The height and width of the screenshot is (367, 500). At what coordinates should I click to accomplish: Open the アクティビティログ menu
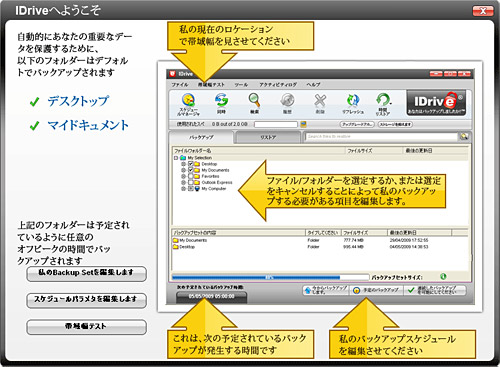(278, 85)
